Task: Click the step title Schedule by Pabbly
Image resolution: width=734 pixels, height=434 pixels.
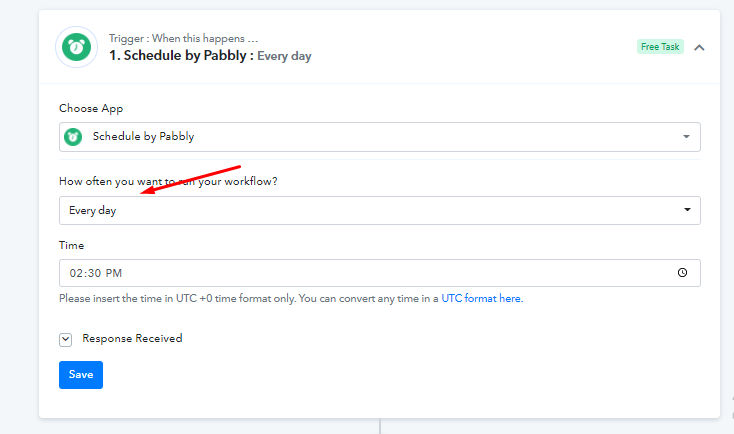Action: tap(178, 56)
